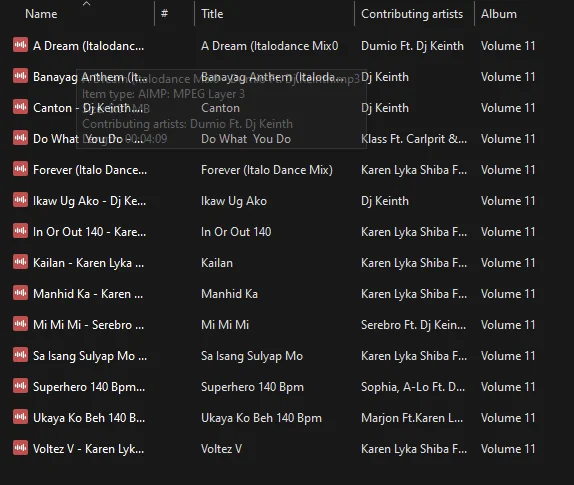This screenshot has height=485, width=574.
Task: Select the file icon next to Canton
Action: [x=20, y=107]
